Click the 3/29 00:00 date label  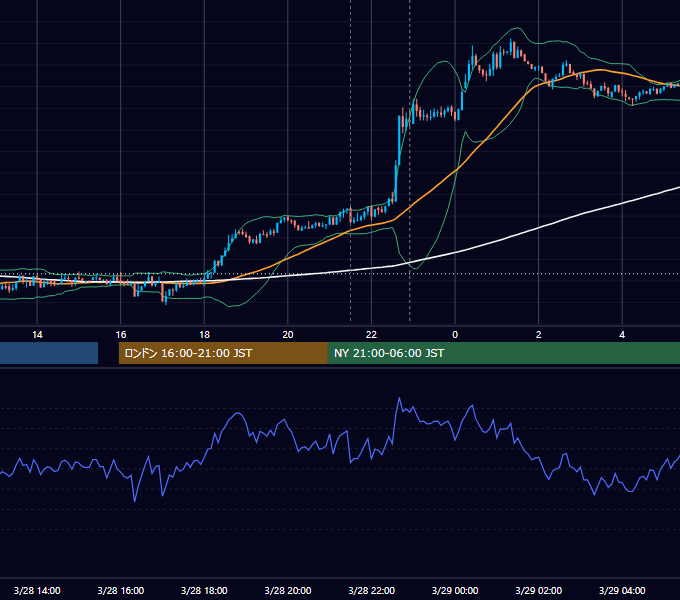point(455,590)
